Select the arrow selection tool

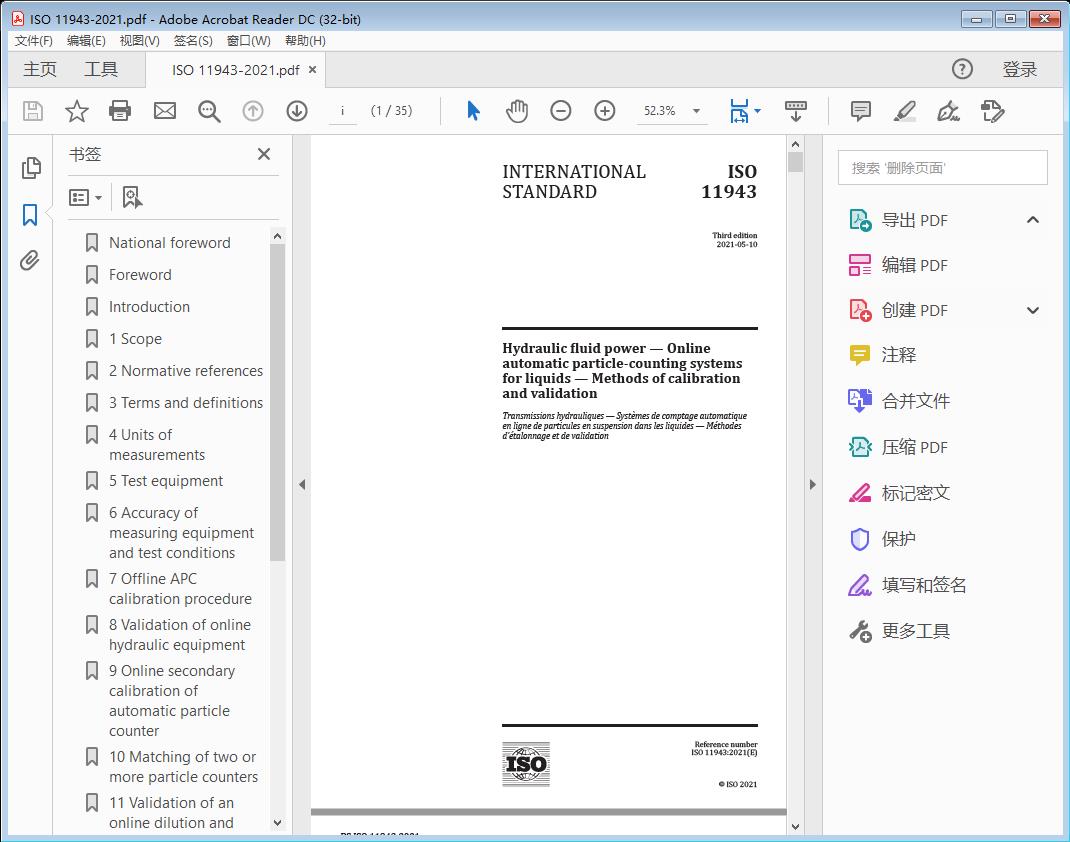pyautogui.click(x=472, y=111)
